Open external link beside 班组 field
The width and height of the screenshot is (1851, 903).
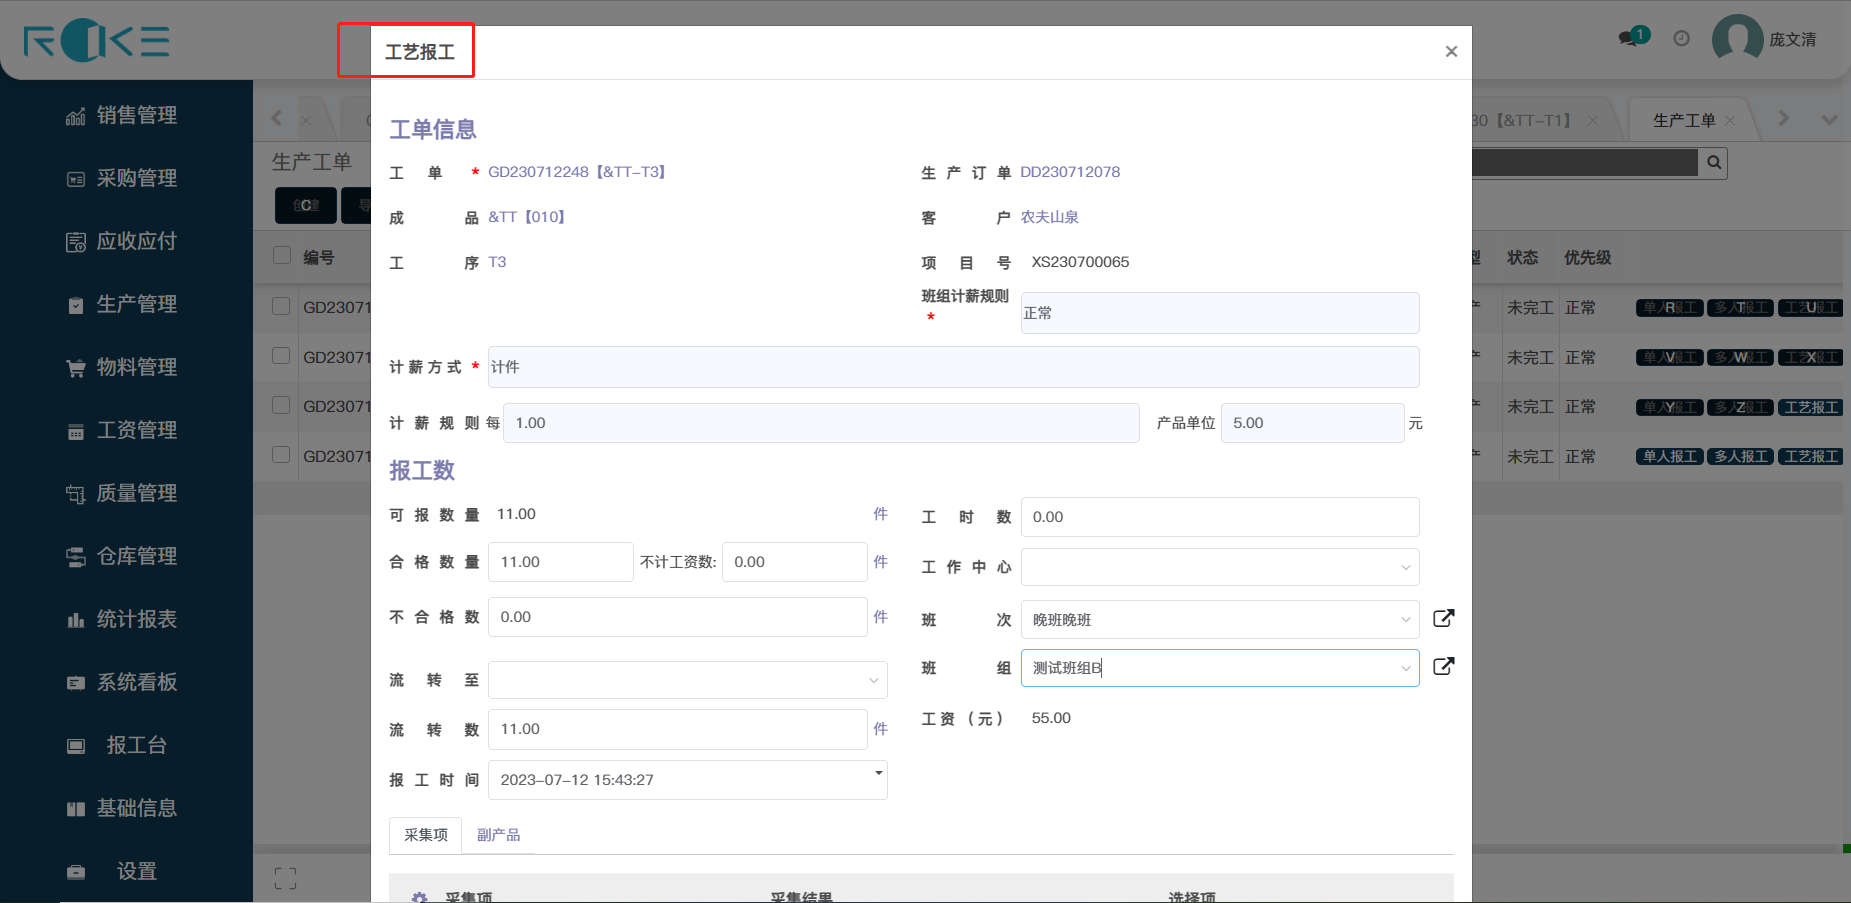(x=1443, y=666)
